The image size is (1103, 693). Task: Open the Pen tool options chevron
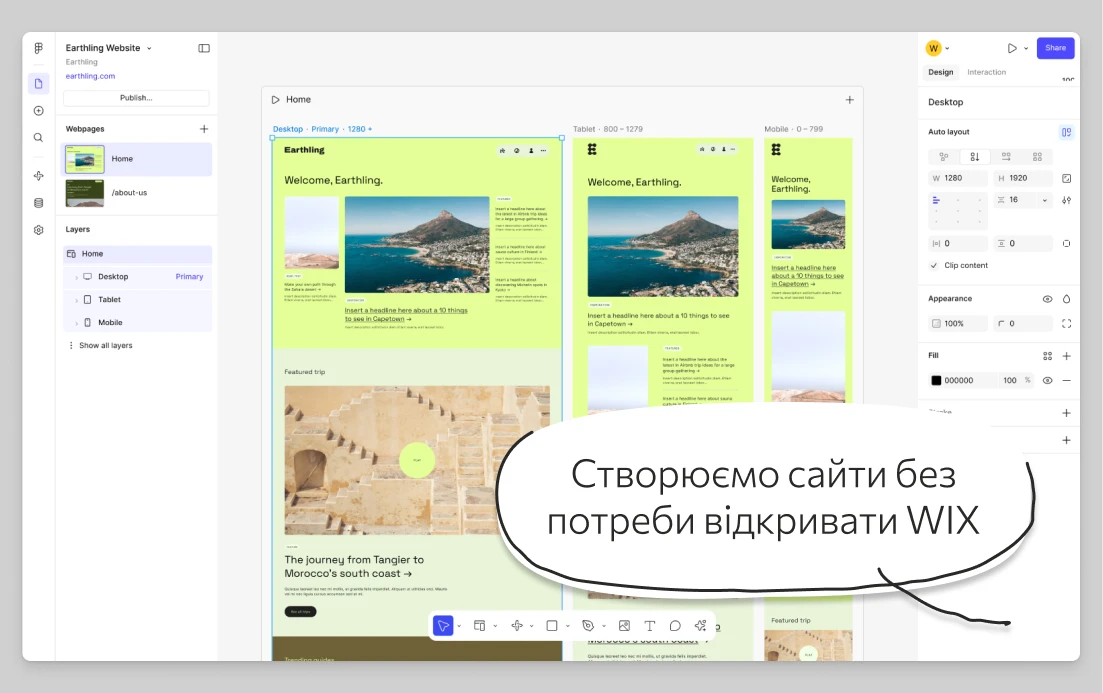coord(604,626)
